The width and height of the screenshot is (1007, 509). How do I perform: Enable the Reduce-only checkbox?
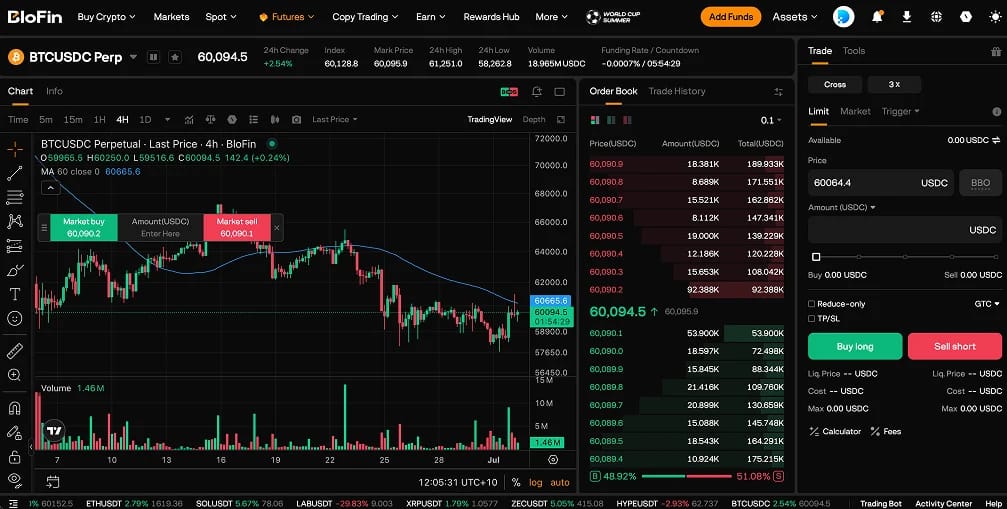point(811,304)
